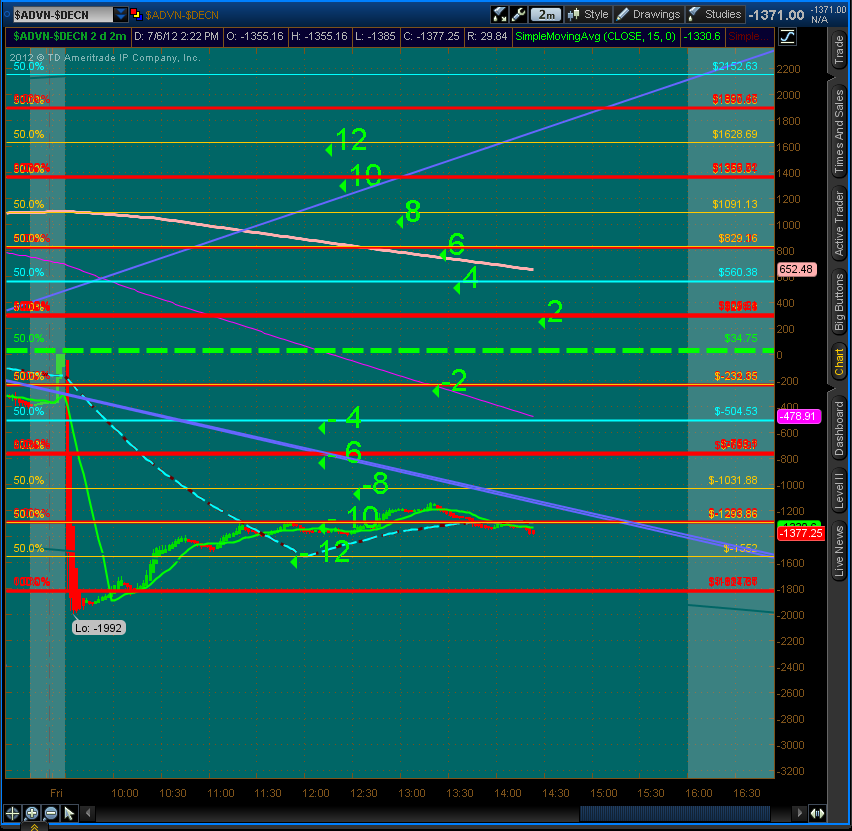This screenshot has height=831, width=852.
Task: Click the -478.91 magenta price axis label
Action: pos(798,416)
